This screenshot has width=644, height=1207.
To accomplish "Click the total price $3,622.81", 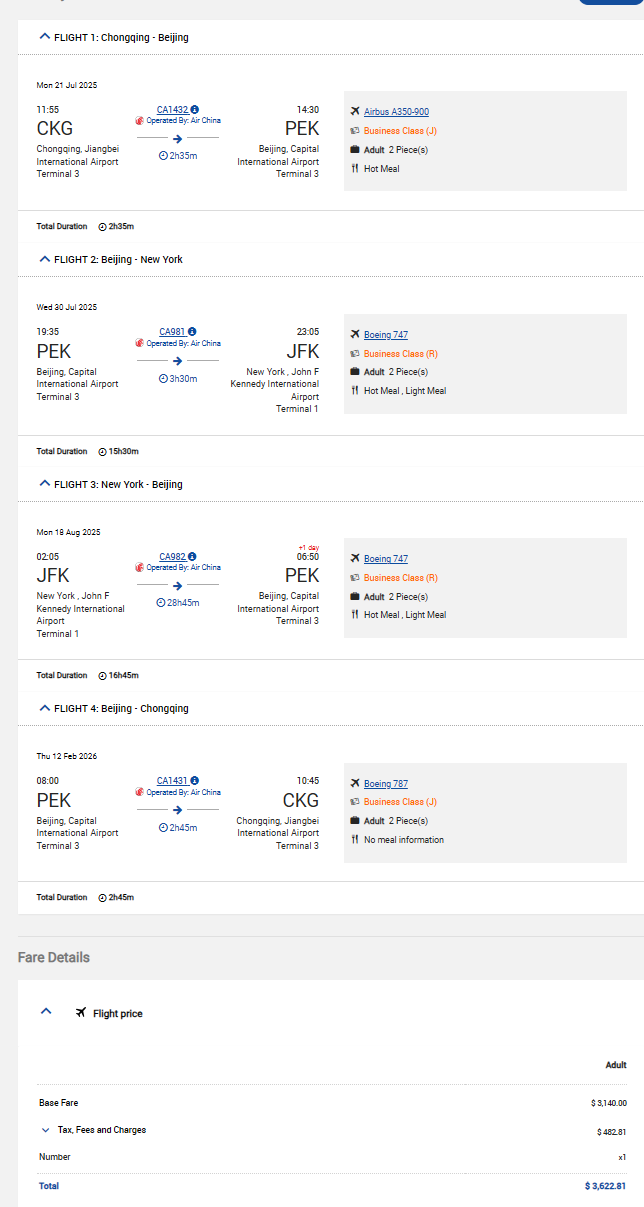I will [x=605, y=1186].
